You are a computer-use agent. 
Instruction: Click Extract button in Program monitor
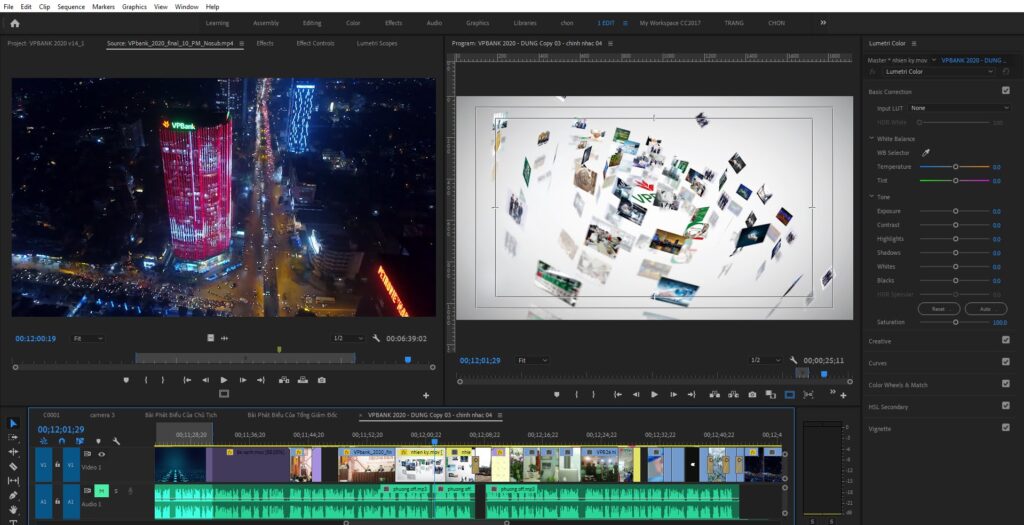click(x=733, y=394)
